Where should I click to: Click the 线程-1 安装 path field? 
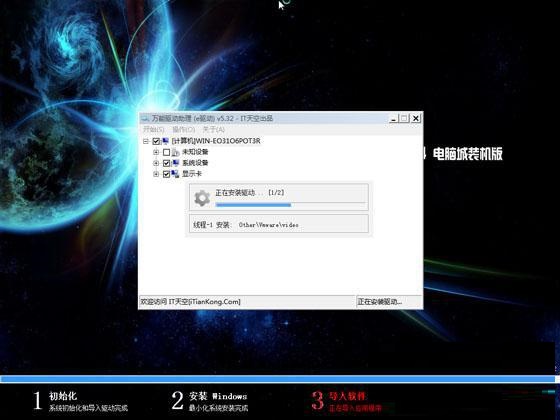[279, 224]
